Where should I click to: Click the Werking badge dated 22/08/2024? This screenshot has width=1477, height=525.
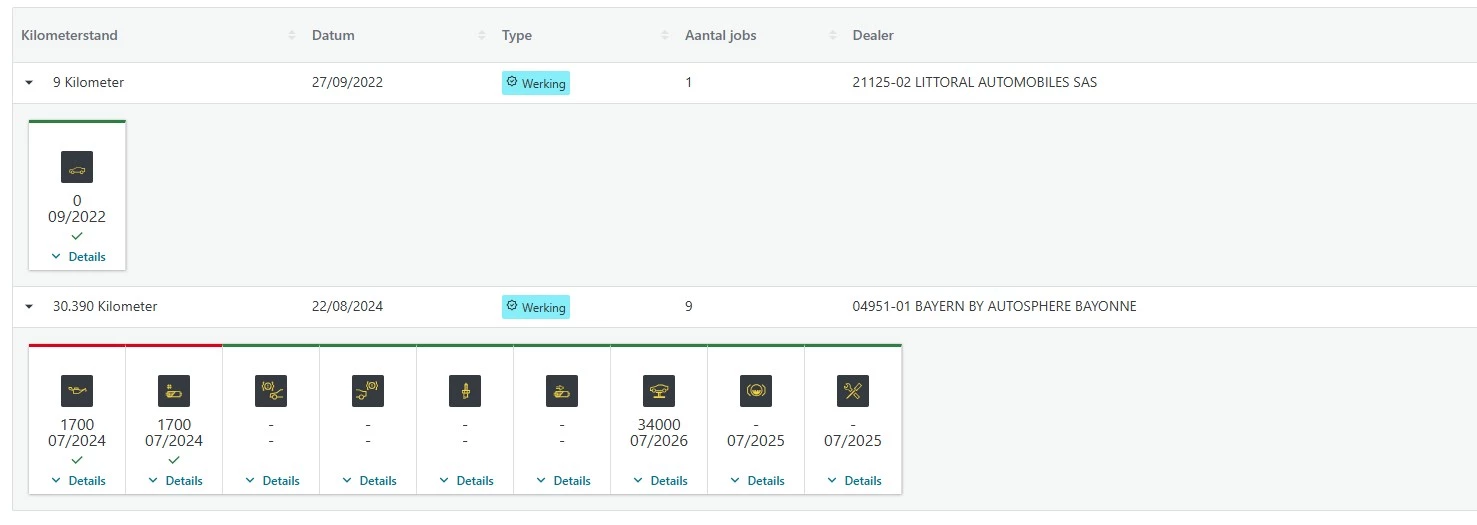click(x=536, y=307)
